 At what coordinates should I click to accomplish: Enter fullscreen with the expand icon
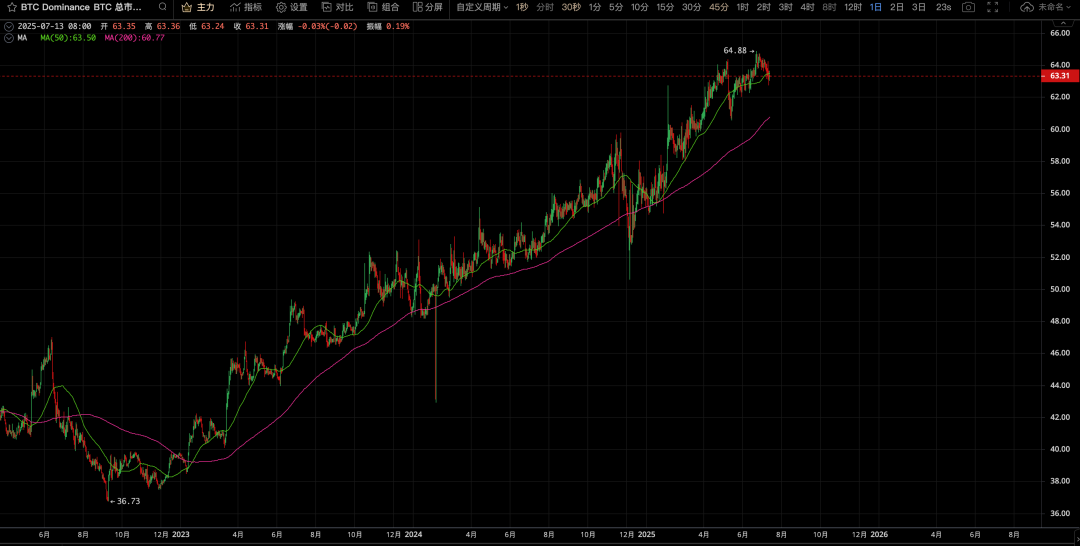[993, 8]
